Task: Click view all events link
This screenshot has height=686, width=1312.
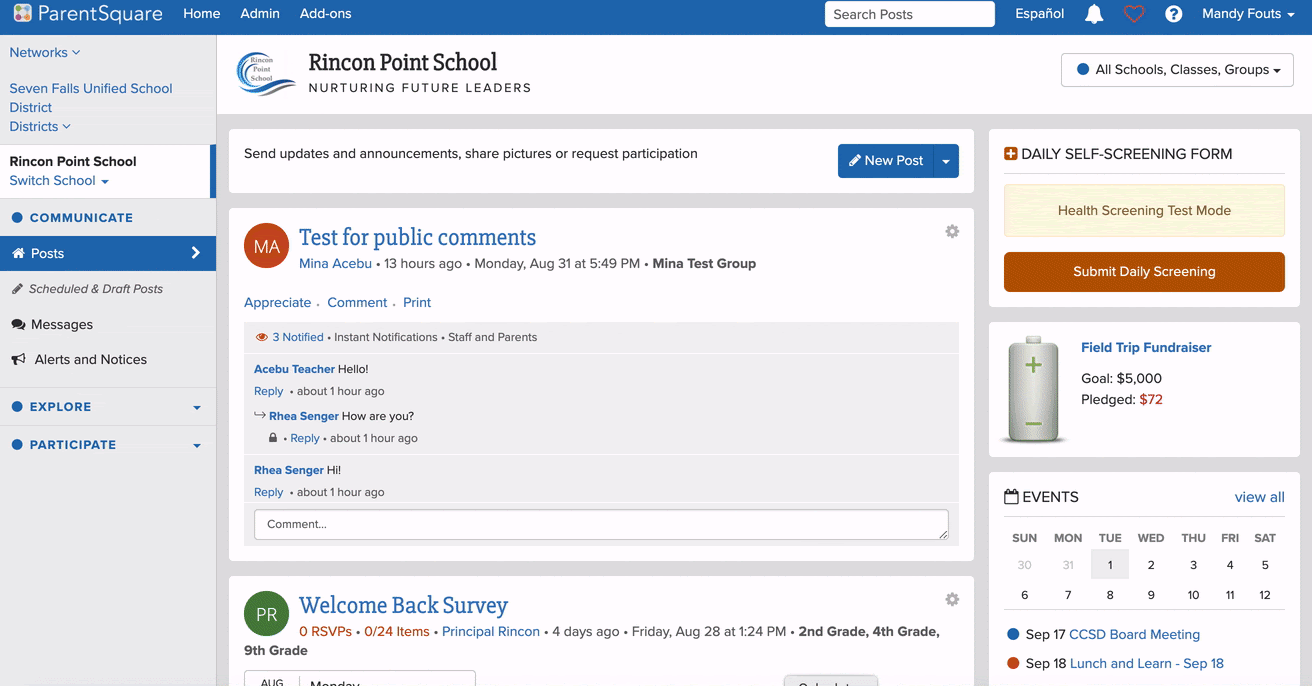Action: (x=1260, y=497)
